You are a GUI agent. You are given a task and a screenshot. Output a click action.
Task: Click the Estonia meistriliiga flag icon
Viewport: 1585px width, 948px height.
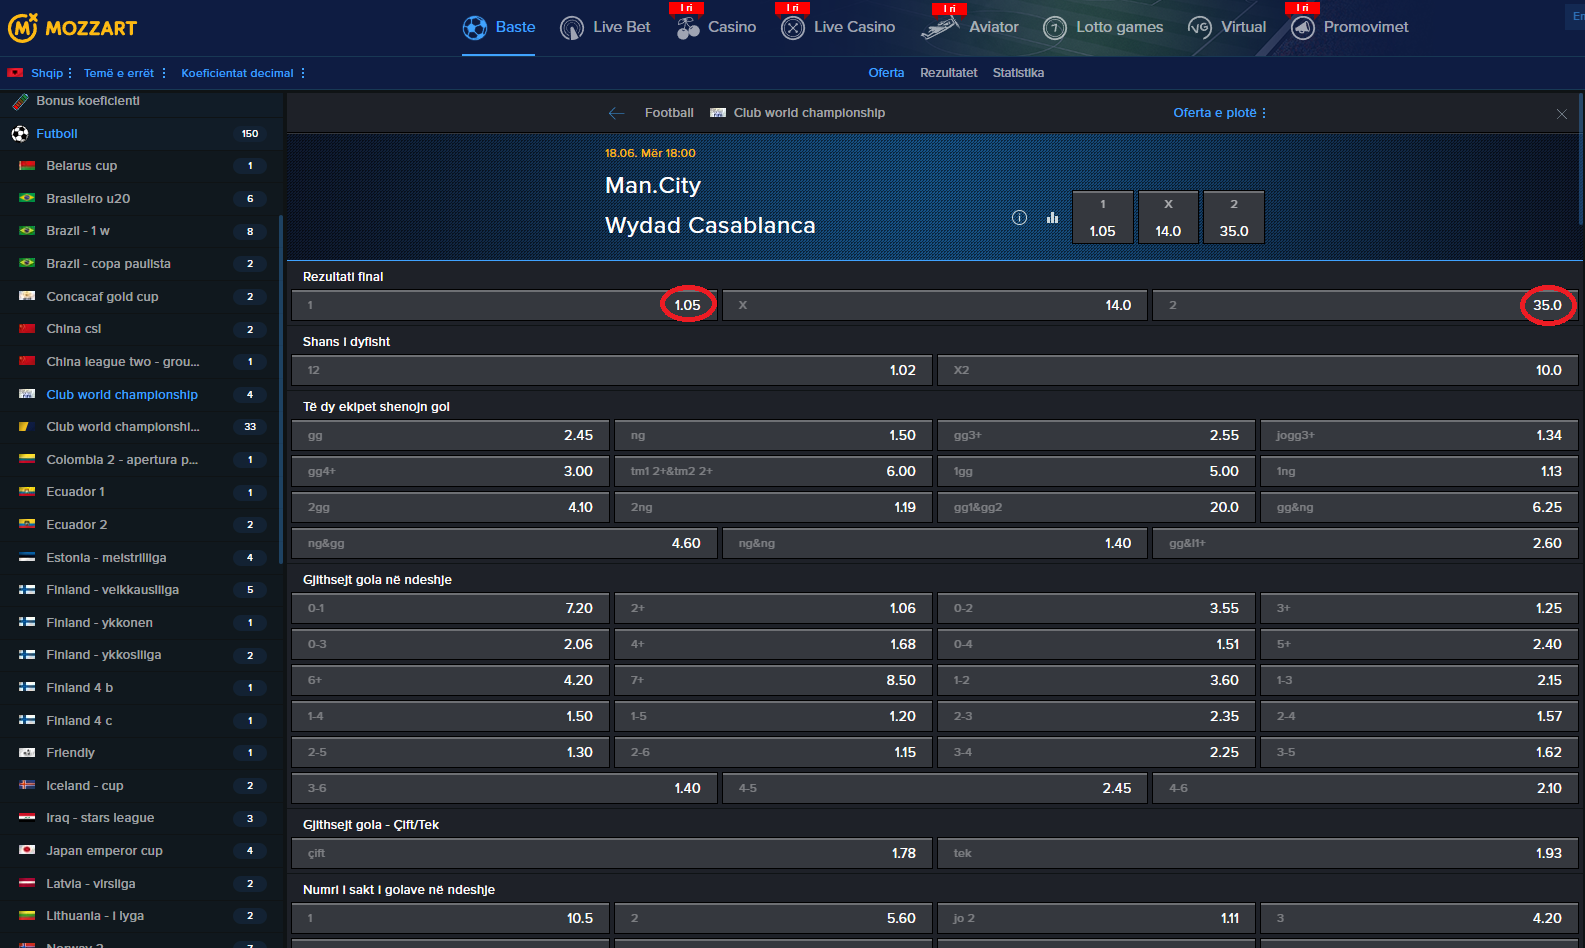(x=27, y=558)
